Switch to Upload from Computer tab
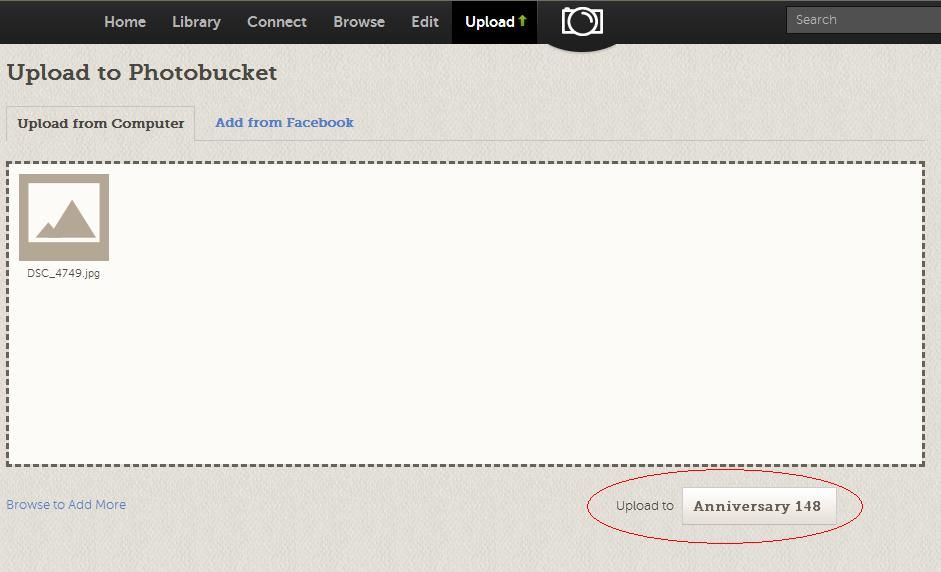The height and width of the screenshot is (572, 941). (x=101, y=124)
